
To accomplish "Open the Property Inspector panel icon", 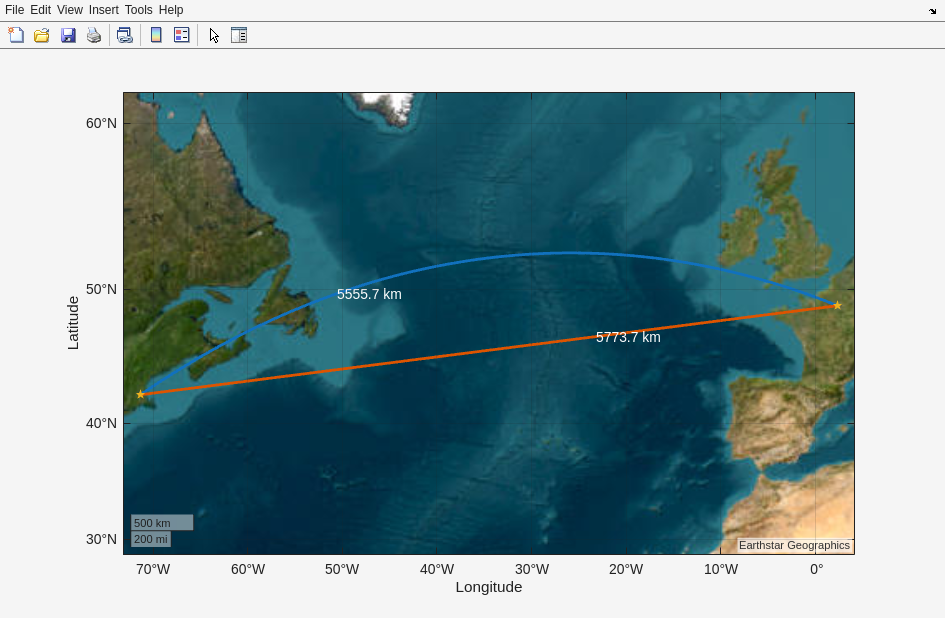I will click(x=239, y=35).
